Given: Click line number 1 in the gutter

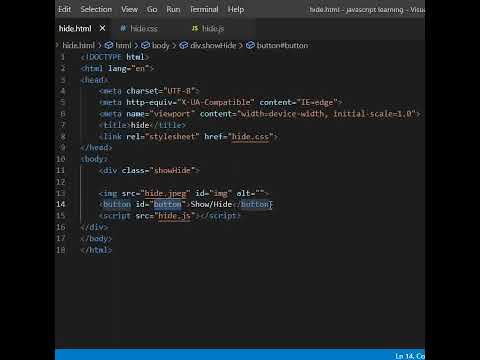Looking at the screenshot, I should (x=62, y=57).
